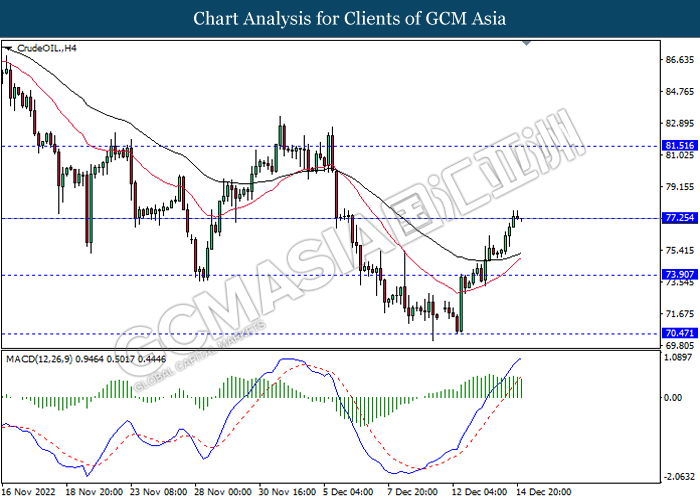
Task: Click the CrudeOIL.,H4 chart symbol label
Action: (47, 48)
